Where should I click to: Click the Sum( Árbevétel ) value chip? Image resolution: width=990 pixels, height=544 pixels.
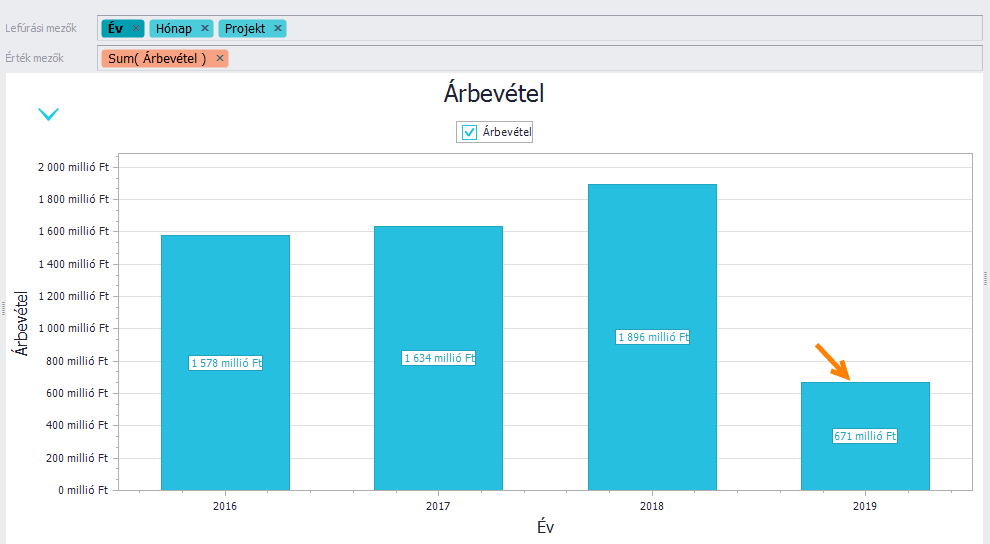point(157,58)
